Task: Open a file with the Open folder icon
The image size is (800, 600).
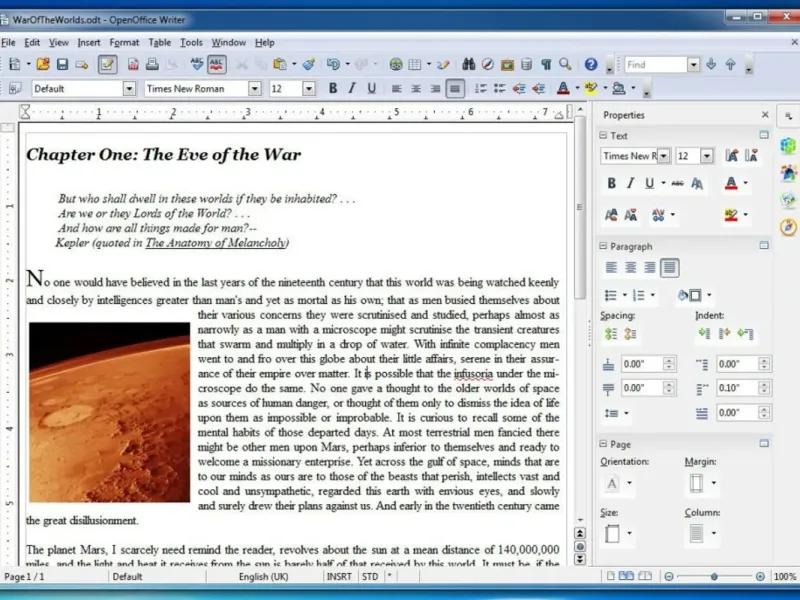Action: click(x=43, y=64)
